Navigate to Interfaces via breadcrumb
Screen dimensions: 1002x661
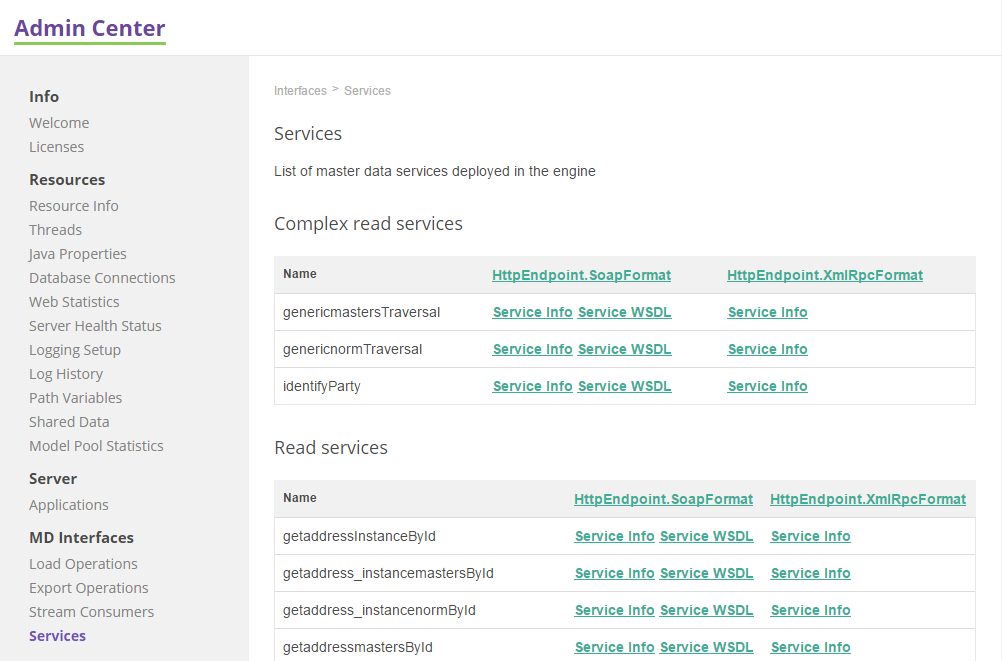(x=300, y=90)
